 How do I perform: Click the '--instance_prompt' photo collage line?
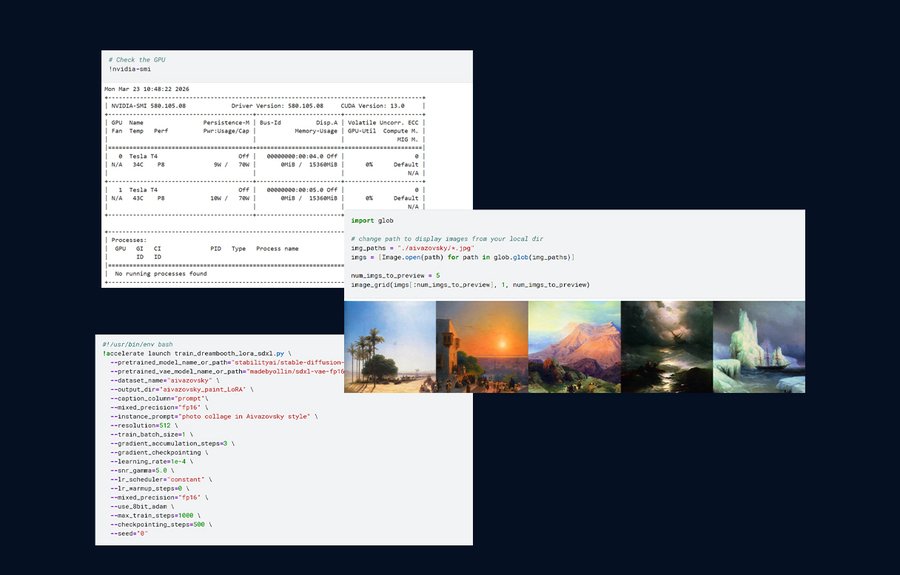pyautogui.click(x=214, y=417)
